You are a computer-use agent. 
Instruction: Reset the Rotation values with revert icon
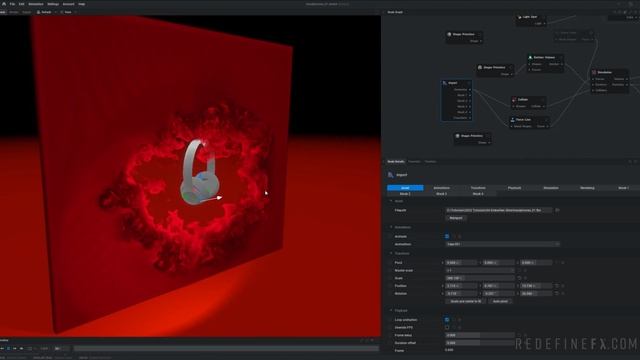point(557,293)
